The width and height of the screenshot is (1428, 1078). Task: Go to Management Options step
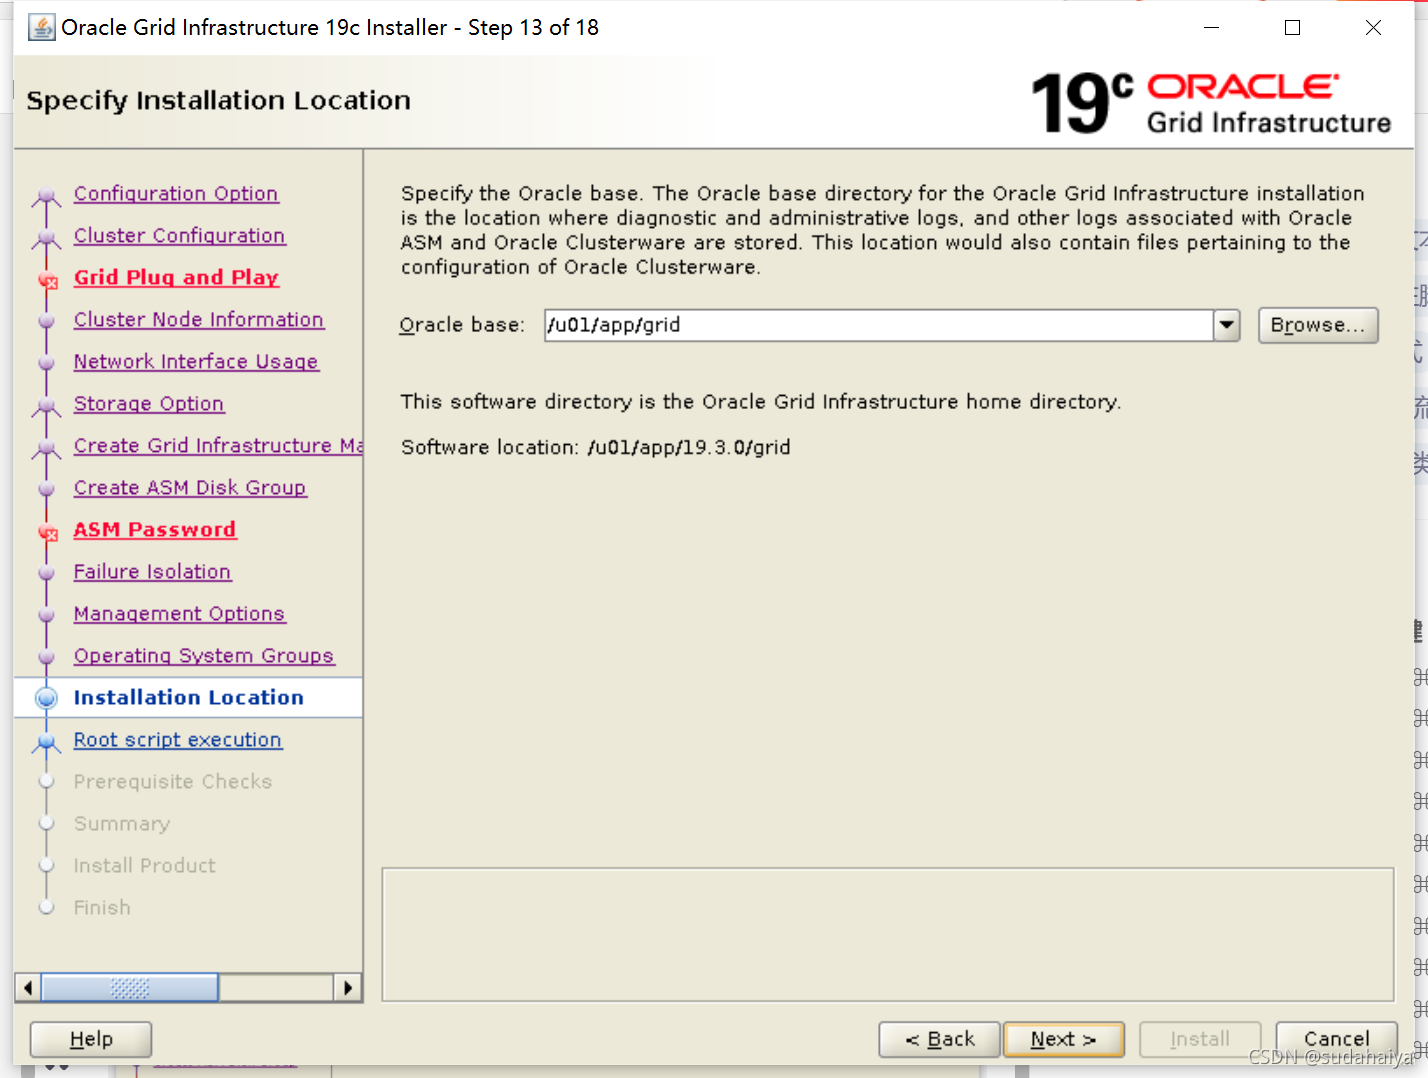[179, 614]
